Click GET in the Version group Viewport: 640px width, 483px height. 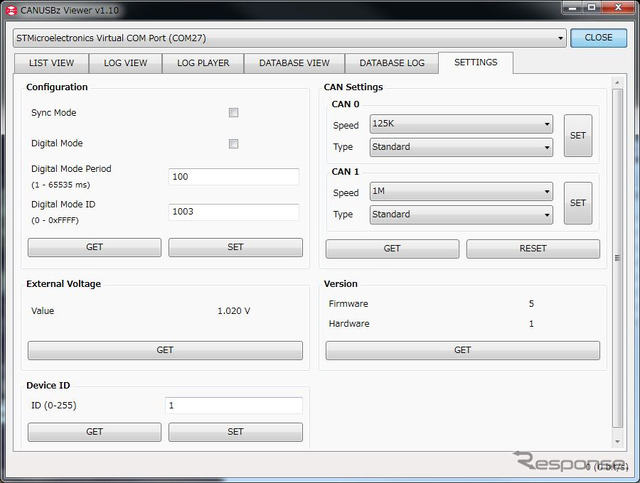click(x=463, y=350)
